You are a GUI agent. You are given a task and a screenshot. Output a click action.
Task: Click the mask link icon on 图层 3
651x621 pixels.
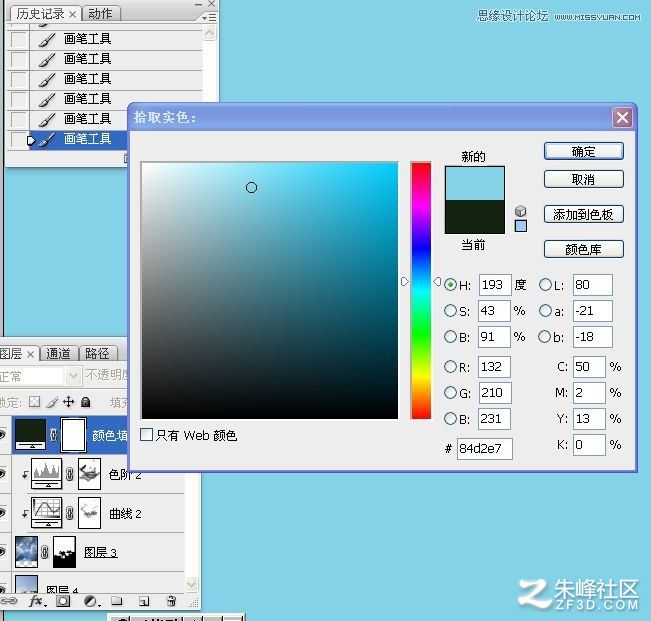point(45,552)
